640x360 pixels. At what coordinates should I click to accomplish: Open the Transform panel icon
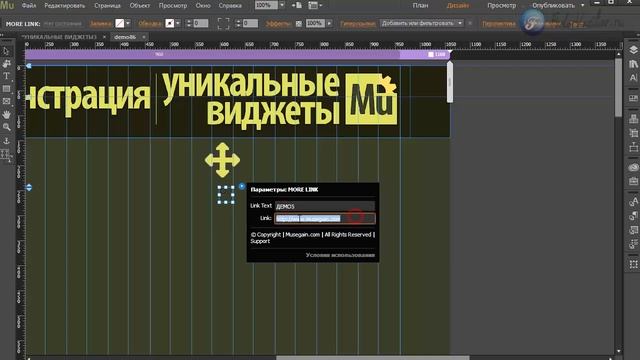tap(633, 133)
